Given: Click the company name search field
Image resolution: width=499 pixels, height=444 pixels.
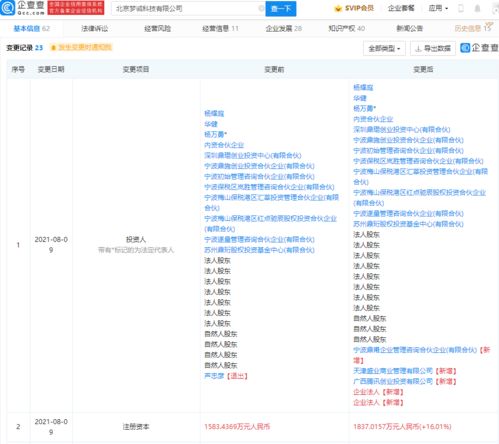Looking at the screenshot, I should [188, 9].
